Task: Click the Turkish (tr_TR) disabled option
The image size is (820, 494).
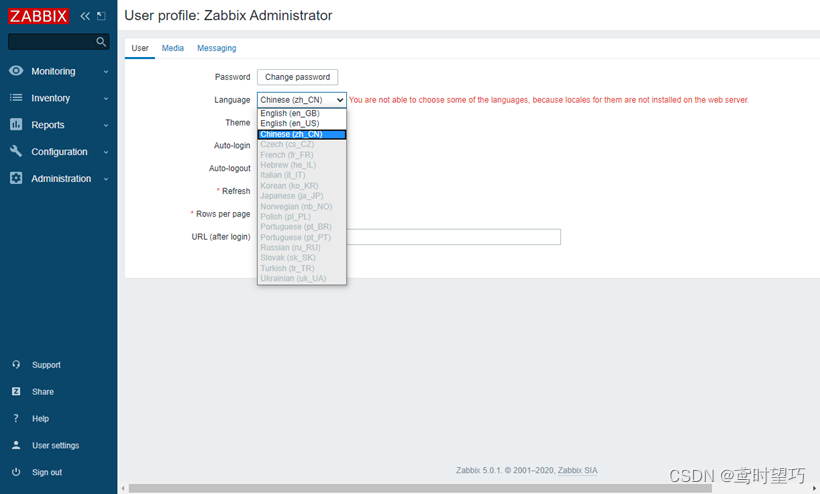Action: point(302,268)
